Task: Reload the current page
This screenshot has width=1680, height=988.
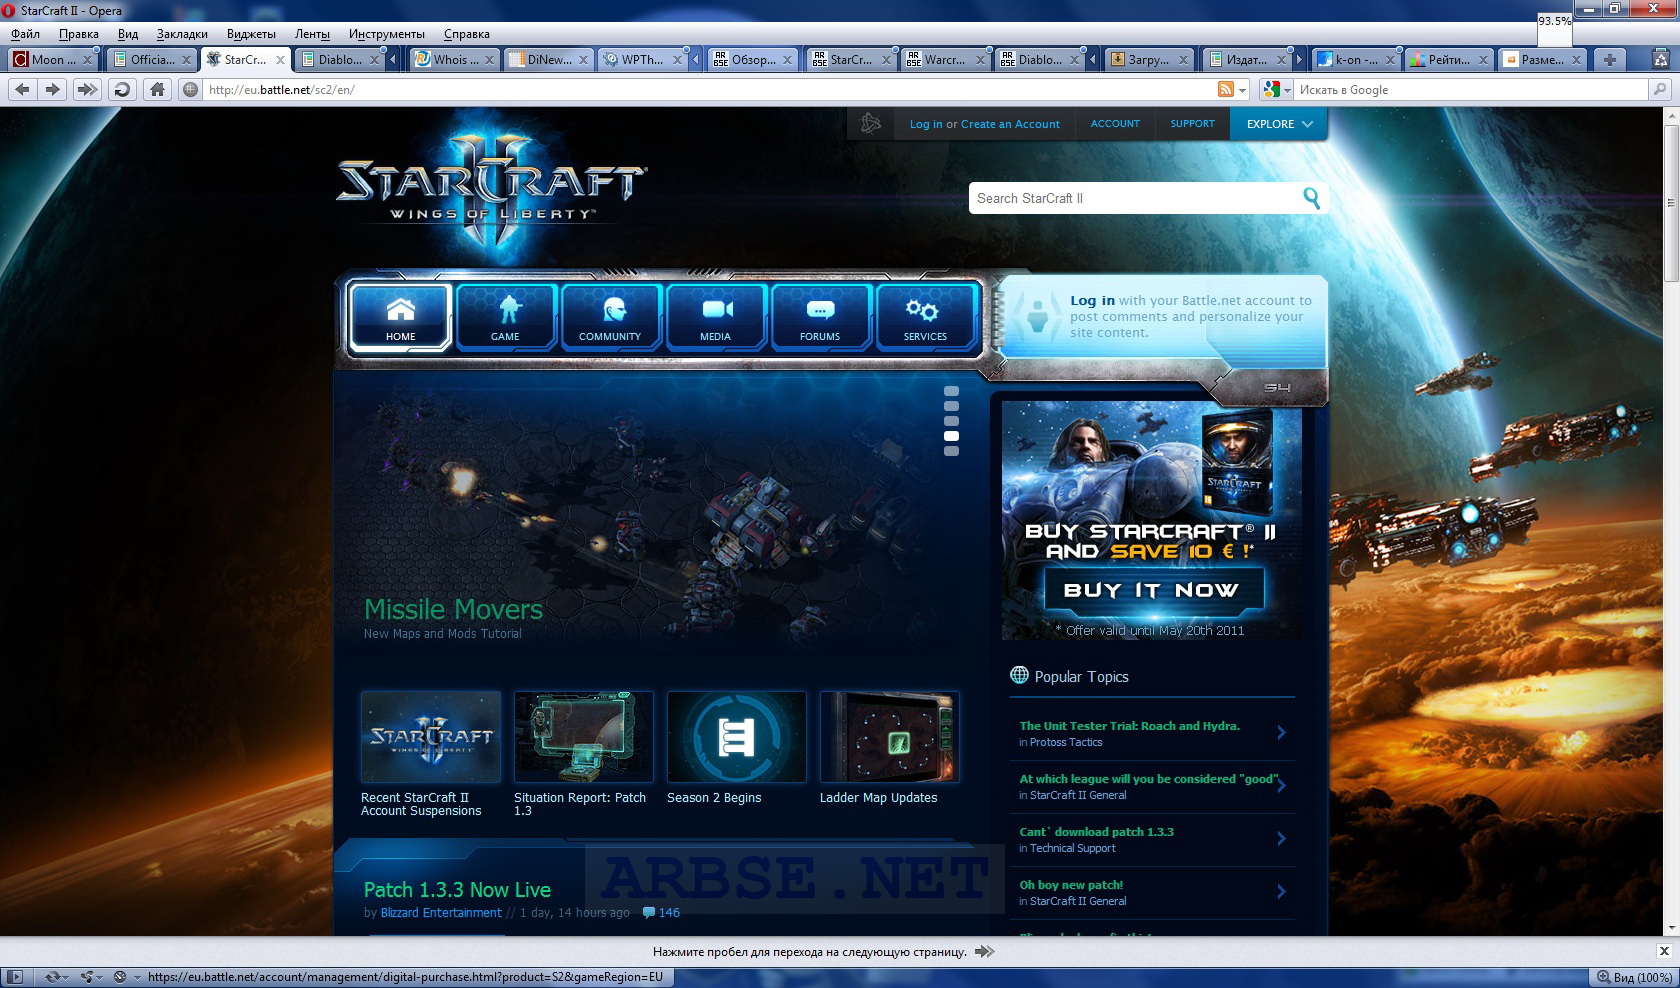Action: tap(122, 89)
